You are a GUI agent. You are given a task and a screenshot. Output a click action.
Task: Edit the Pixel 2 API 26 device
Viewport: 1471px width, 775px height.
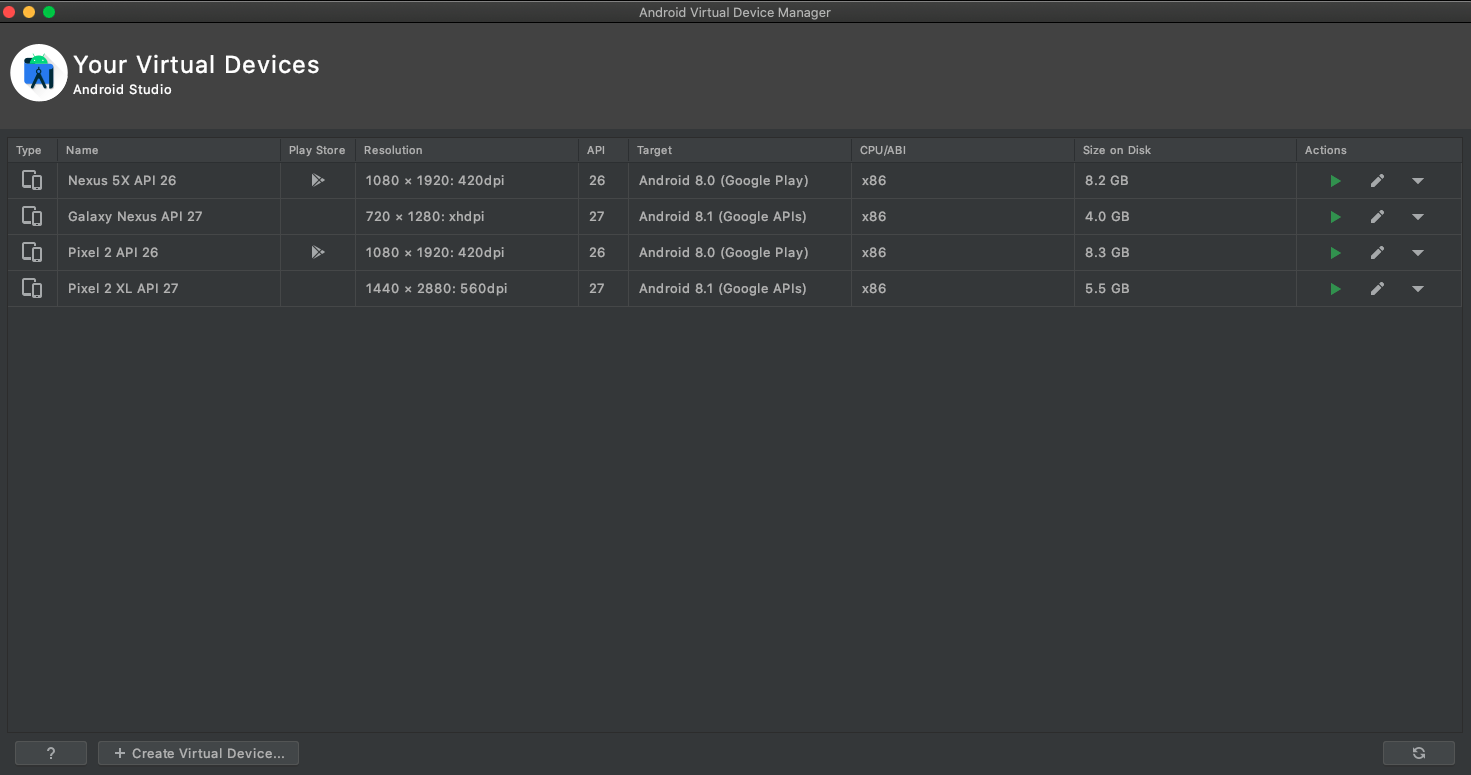click(x=1377, y=253)
